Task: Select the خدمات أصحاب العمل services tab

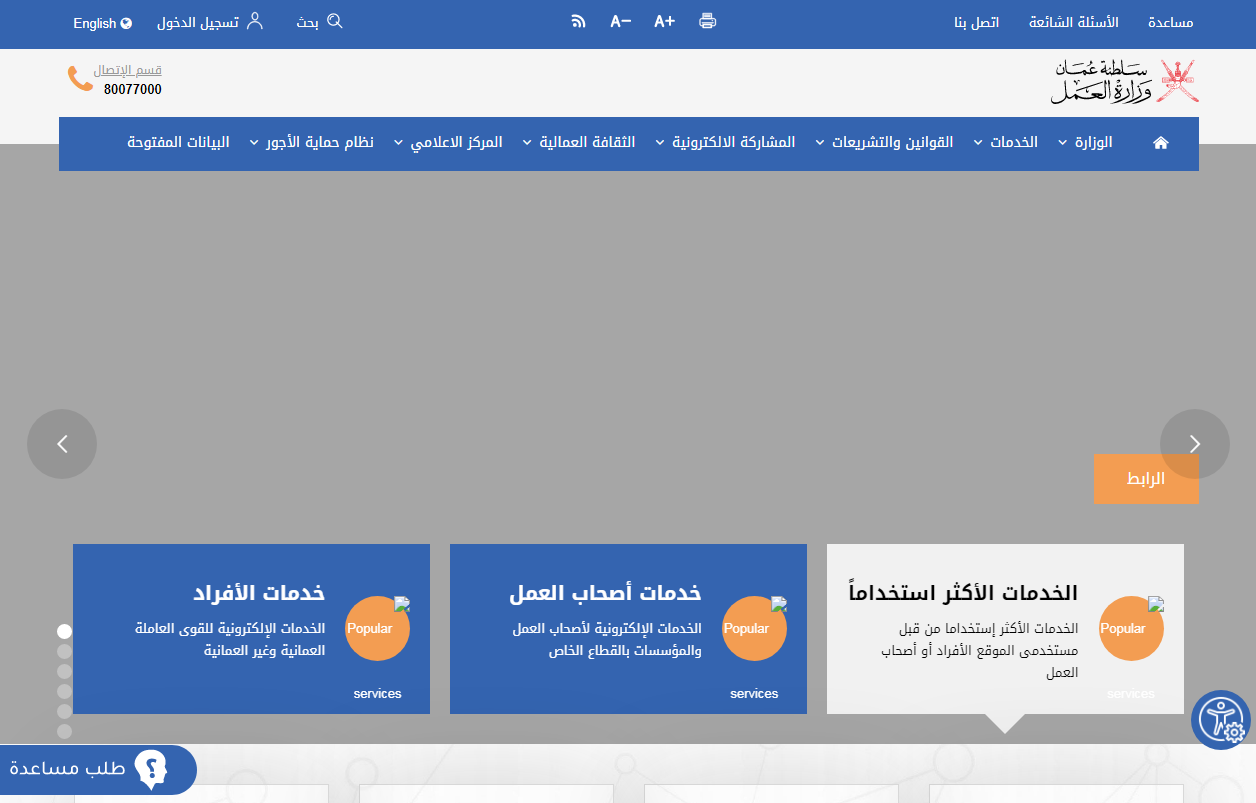Action: point(628,628)
